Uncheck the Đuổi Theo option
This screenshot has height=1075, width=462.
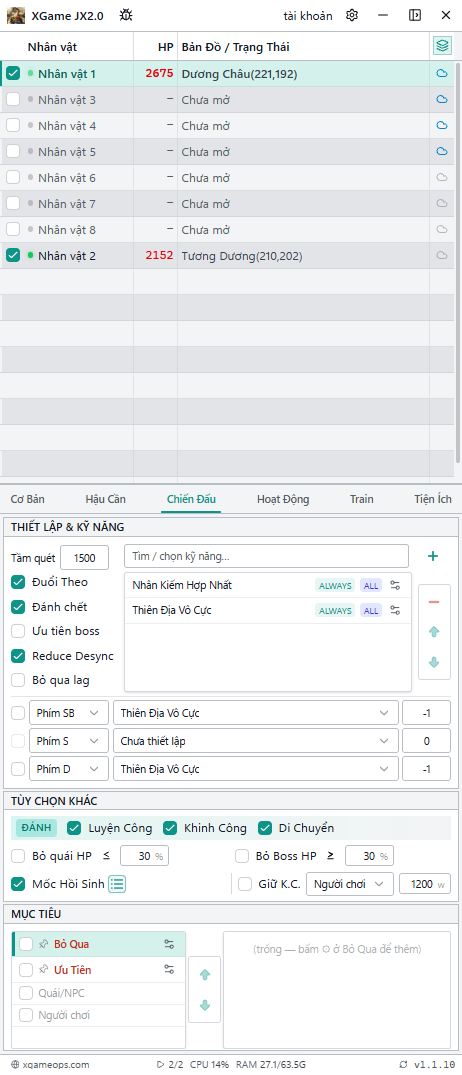pos(19,581)
